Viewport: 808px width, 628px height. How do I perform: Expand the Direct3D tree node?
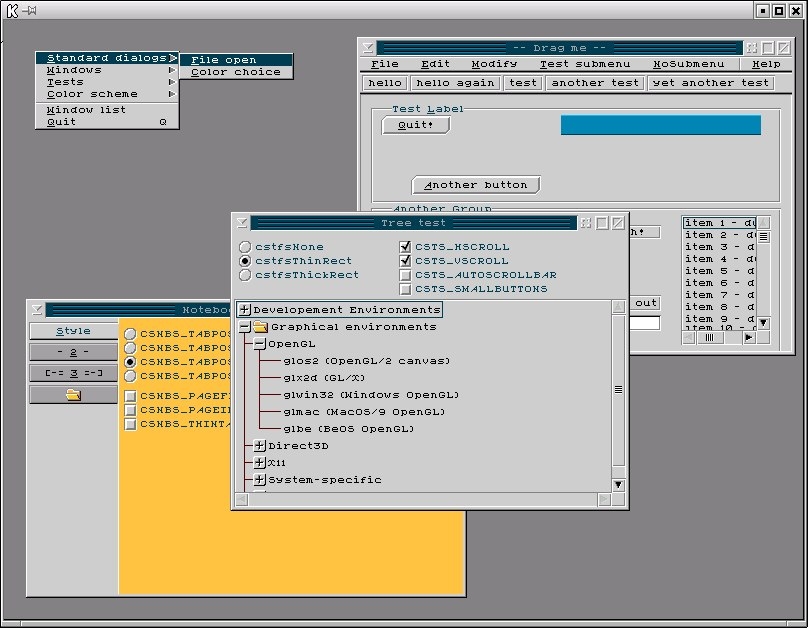tap(259, 446)
